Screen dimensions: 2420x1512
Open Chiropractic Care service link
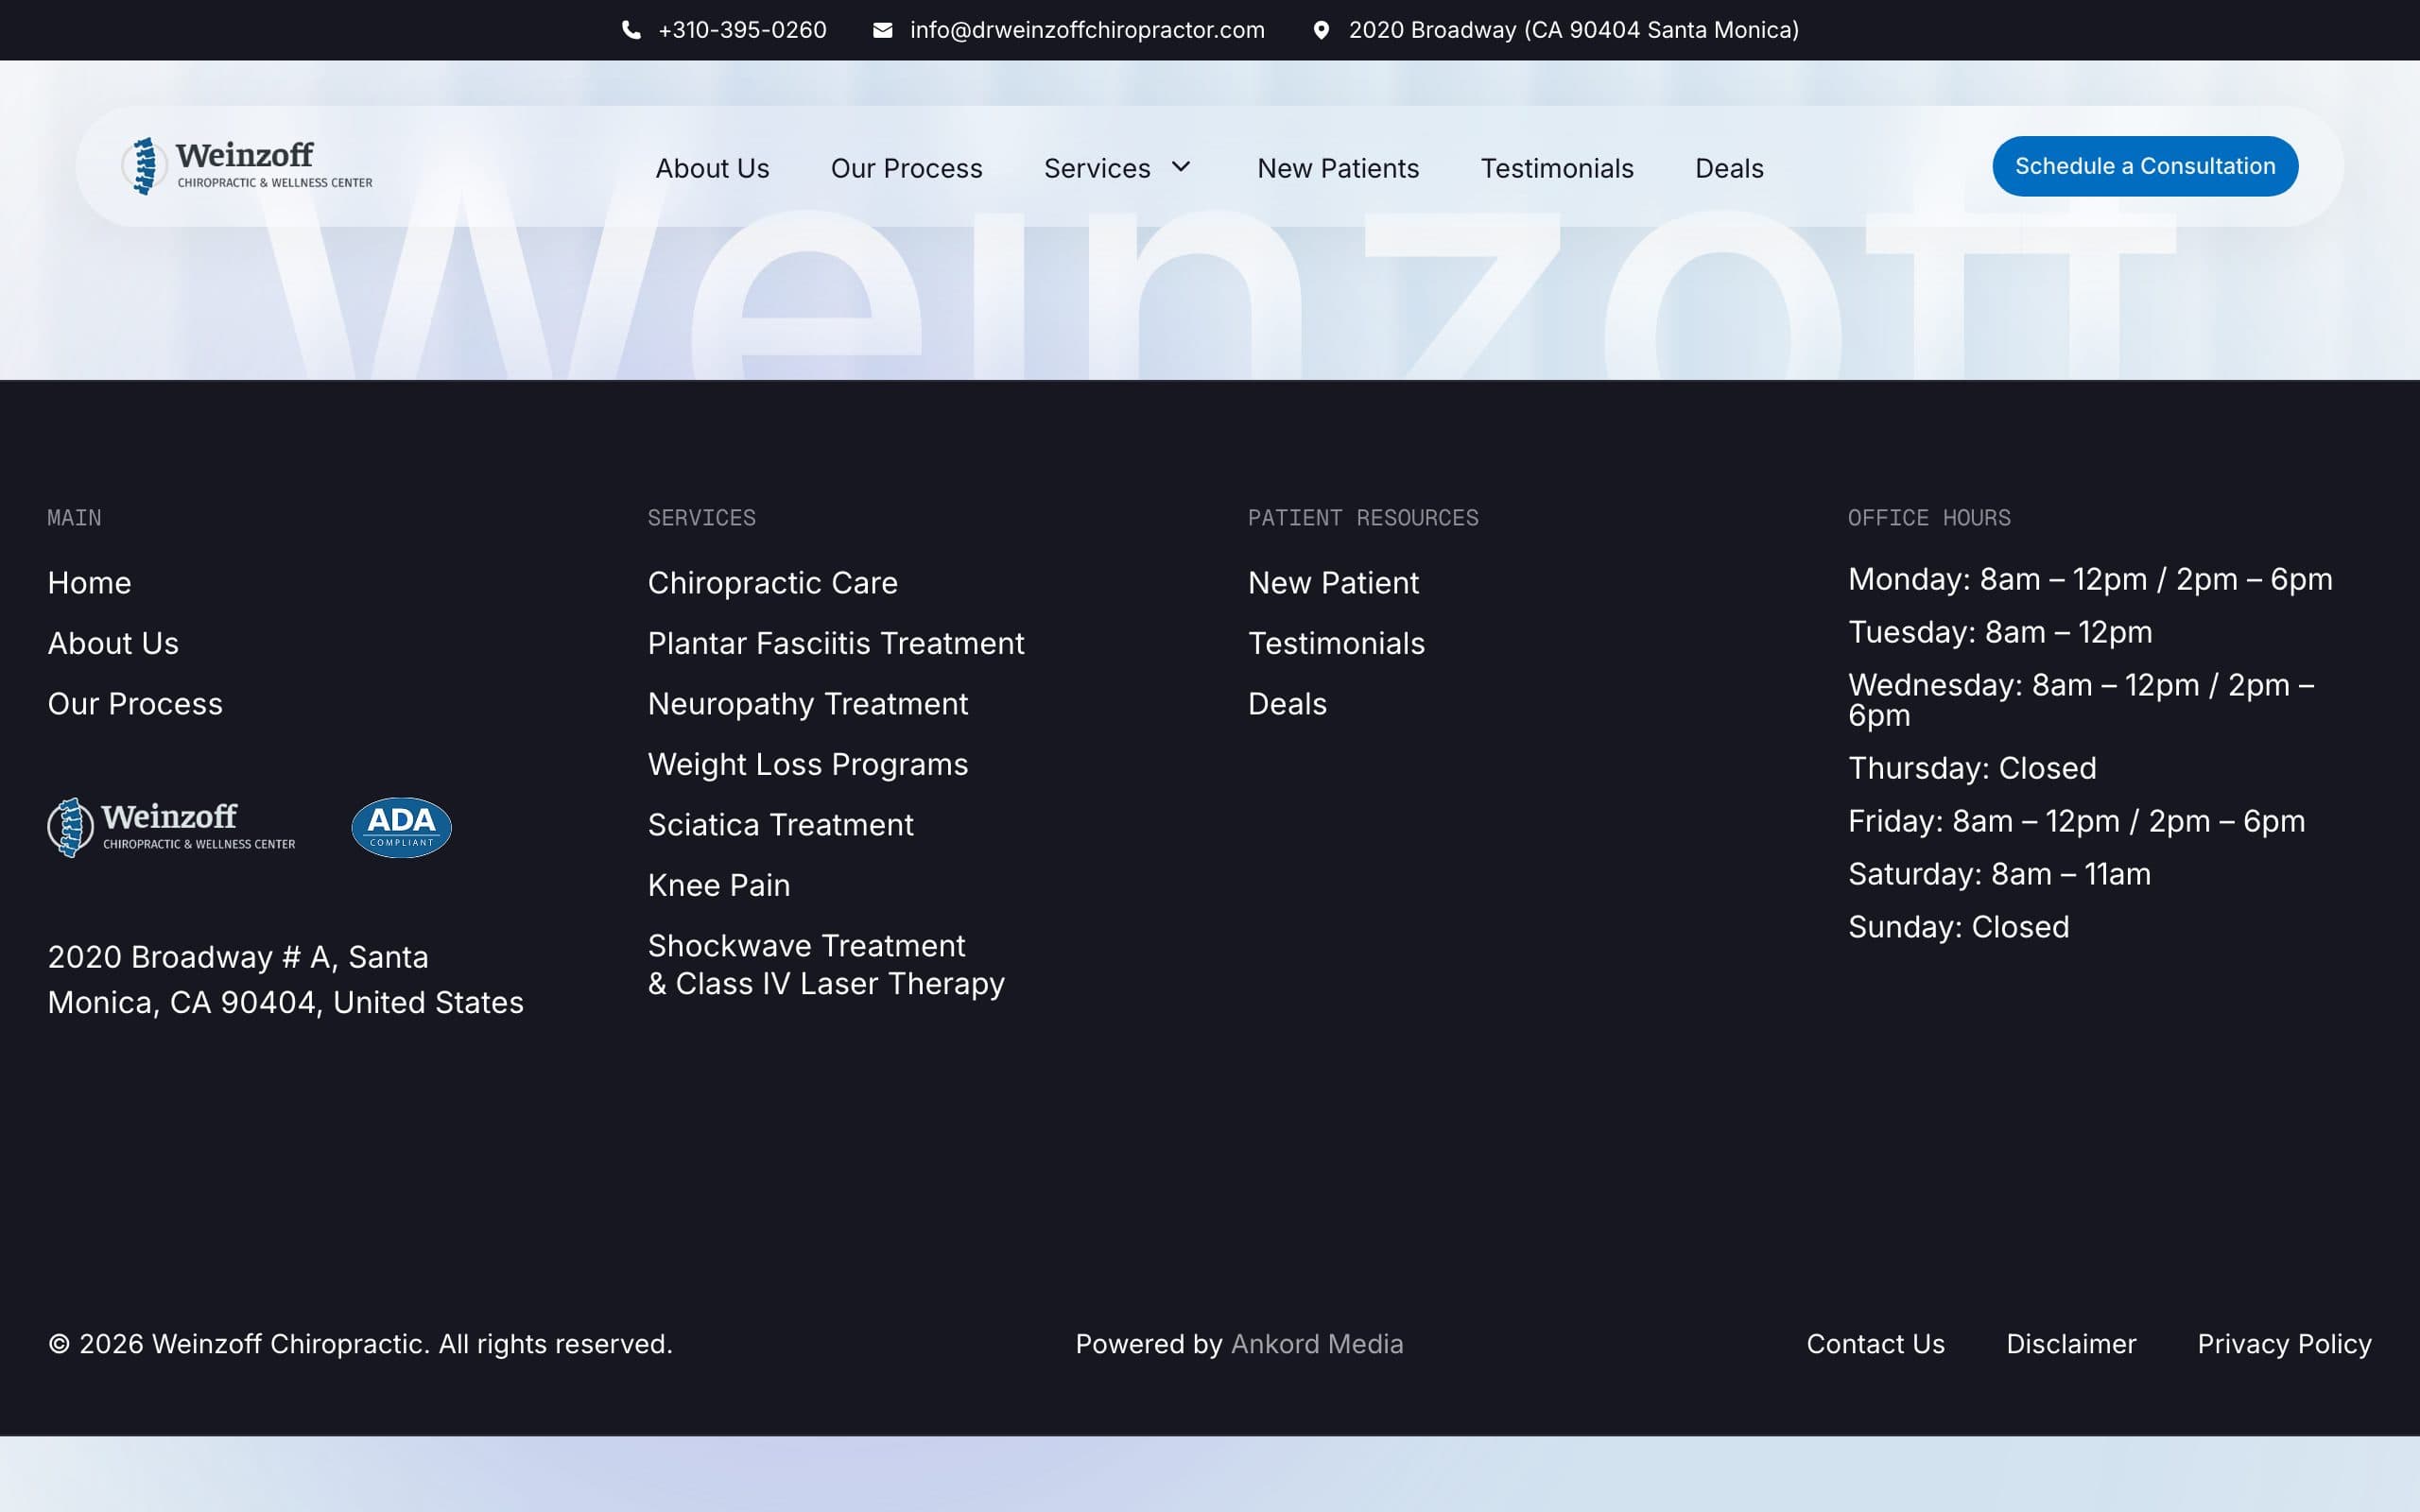coord(772,583)
